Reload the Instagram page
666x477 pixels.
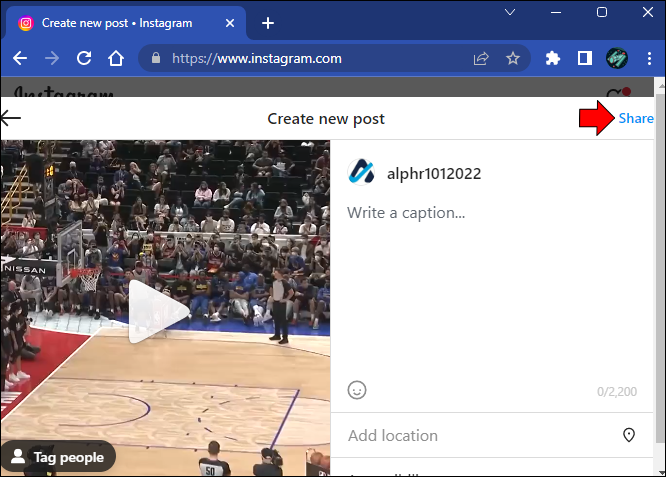click(x=83, y=58)
